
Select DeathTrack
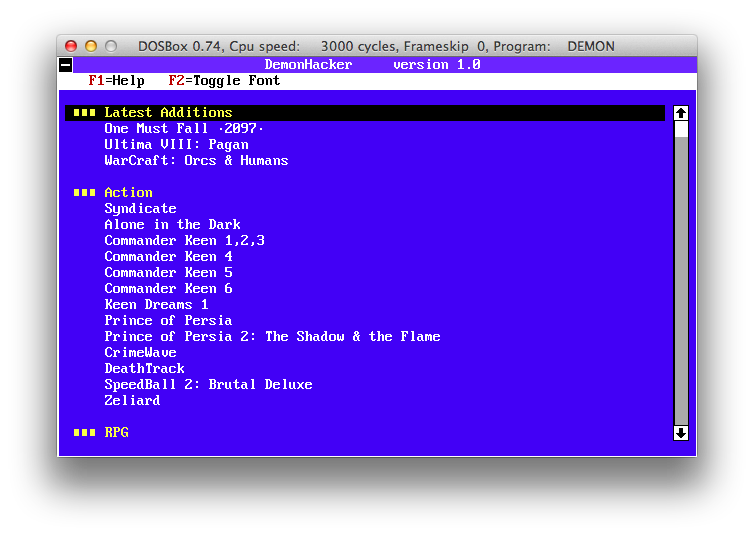(144, 369)
